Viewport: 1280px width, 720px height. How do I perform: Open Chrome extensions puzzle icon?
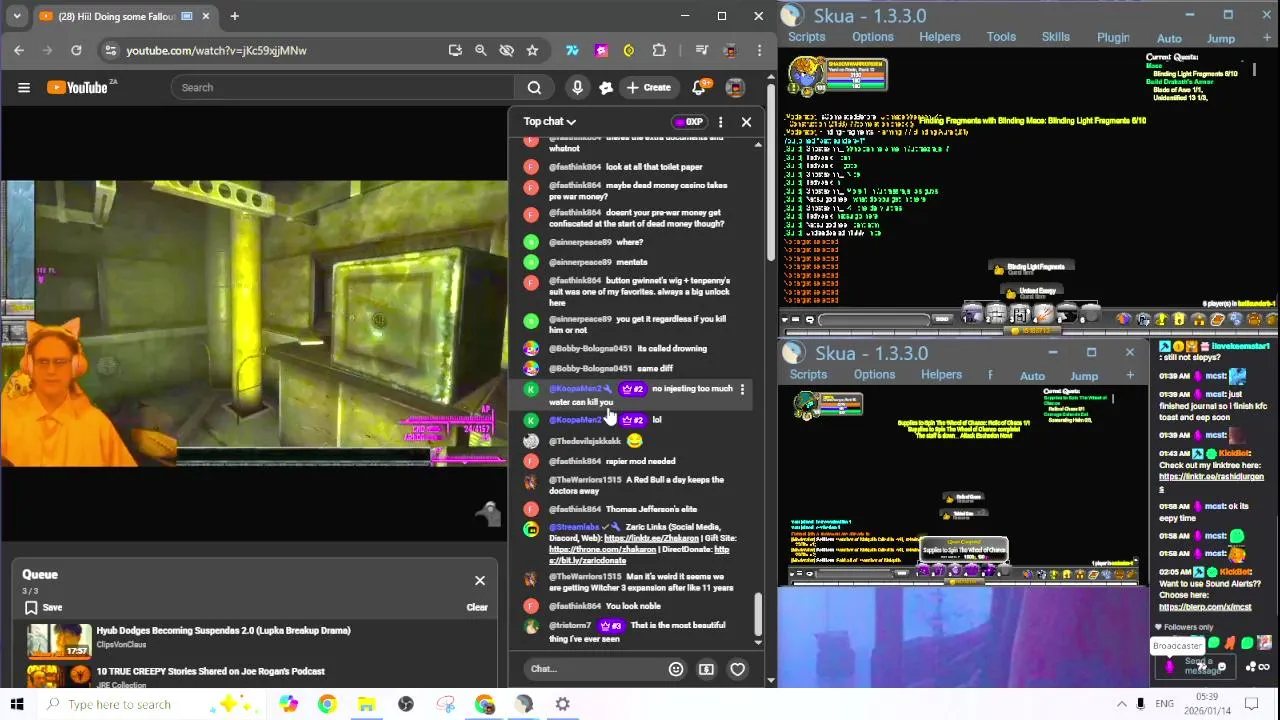tap(659, 50)
